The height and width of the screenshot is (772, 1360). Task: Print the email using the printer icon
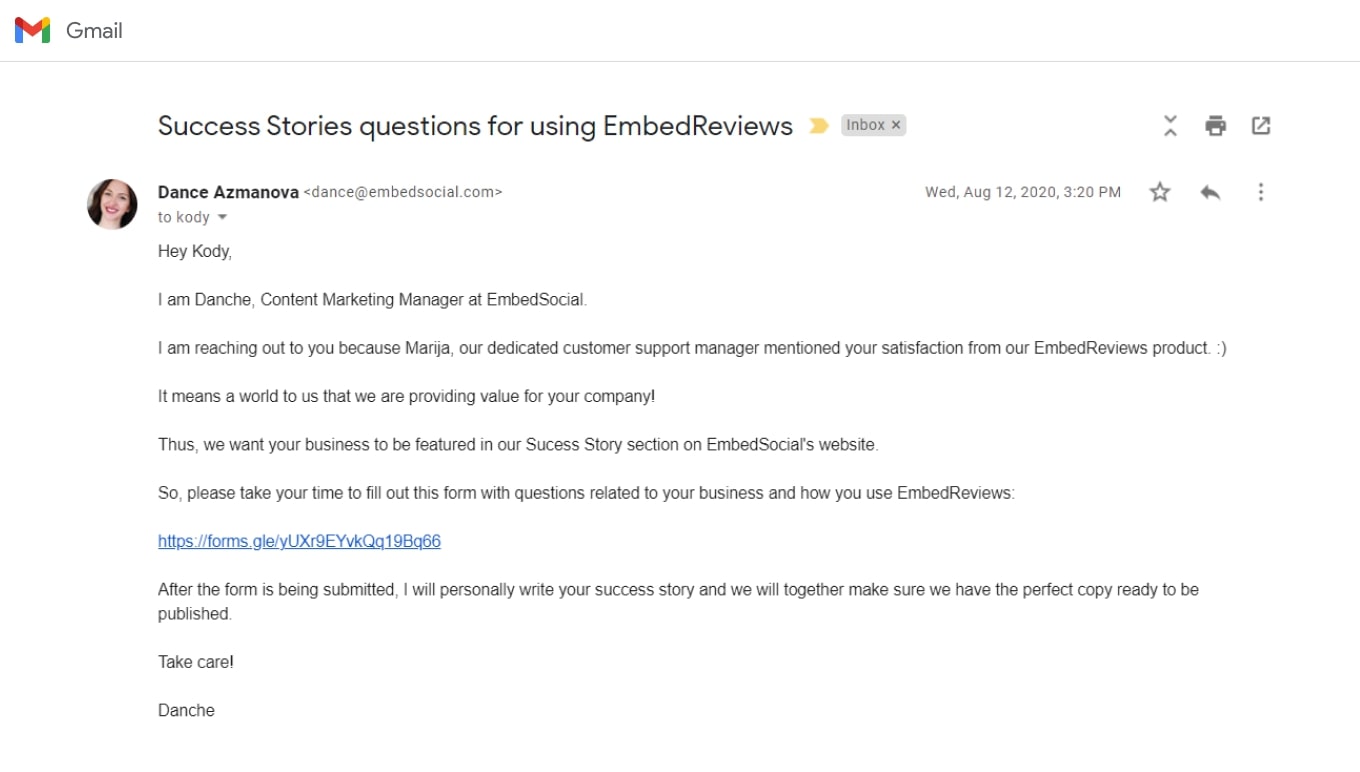click(1215, 125)
